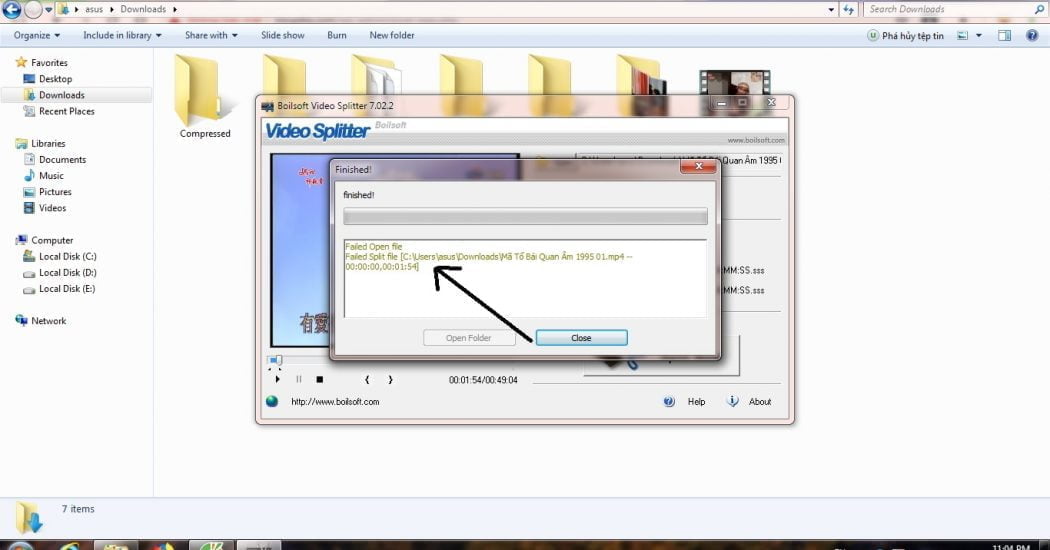Click the About info icon
This screenshot has width=1050, height=550.
[x=733, y=401]
